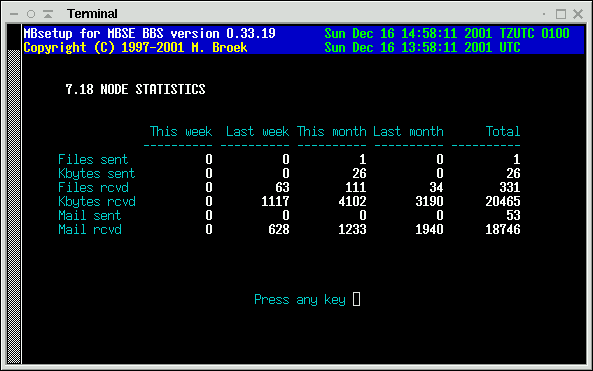Click the maximize square icon
This screenshot has height=371, width=593.
561,14
